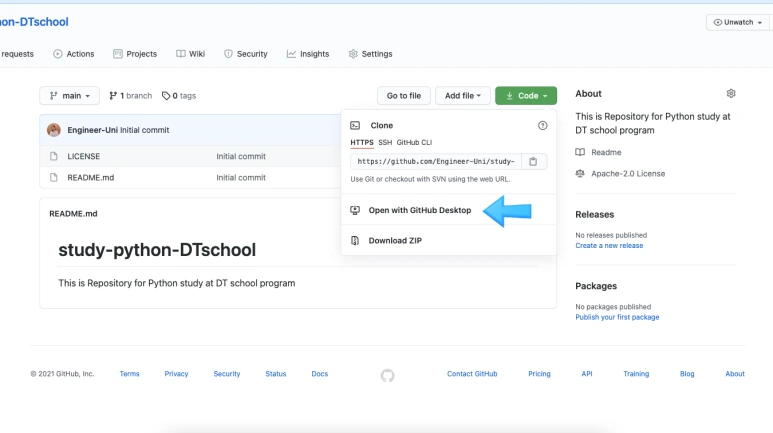Click the Go to file button
773x433 pixels.
coord(404,96)
